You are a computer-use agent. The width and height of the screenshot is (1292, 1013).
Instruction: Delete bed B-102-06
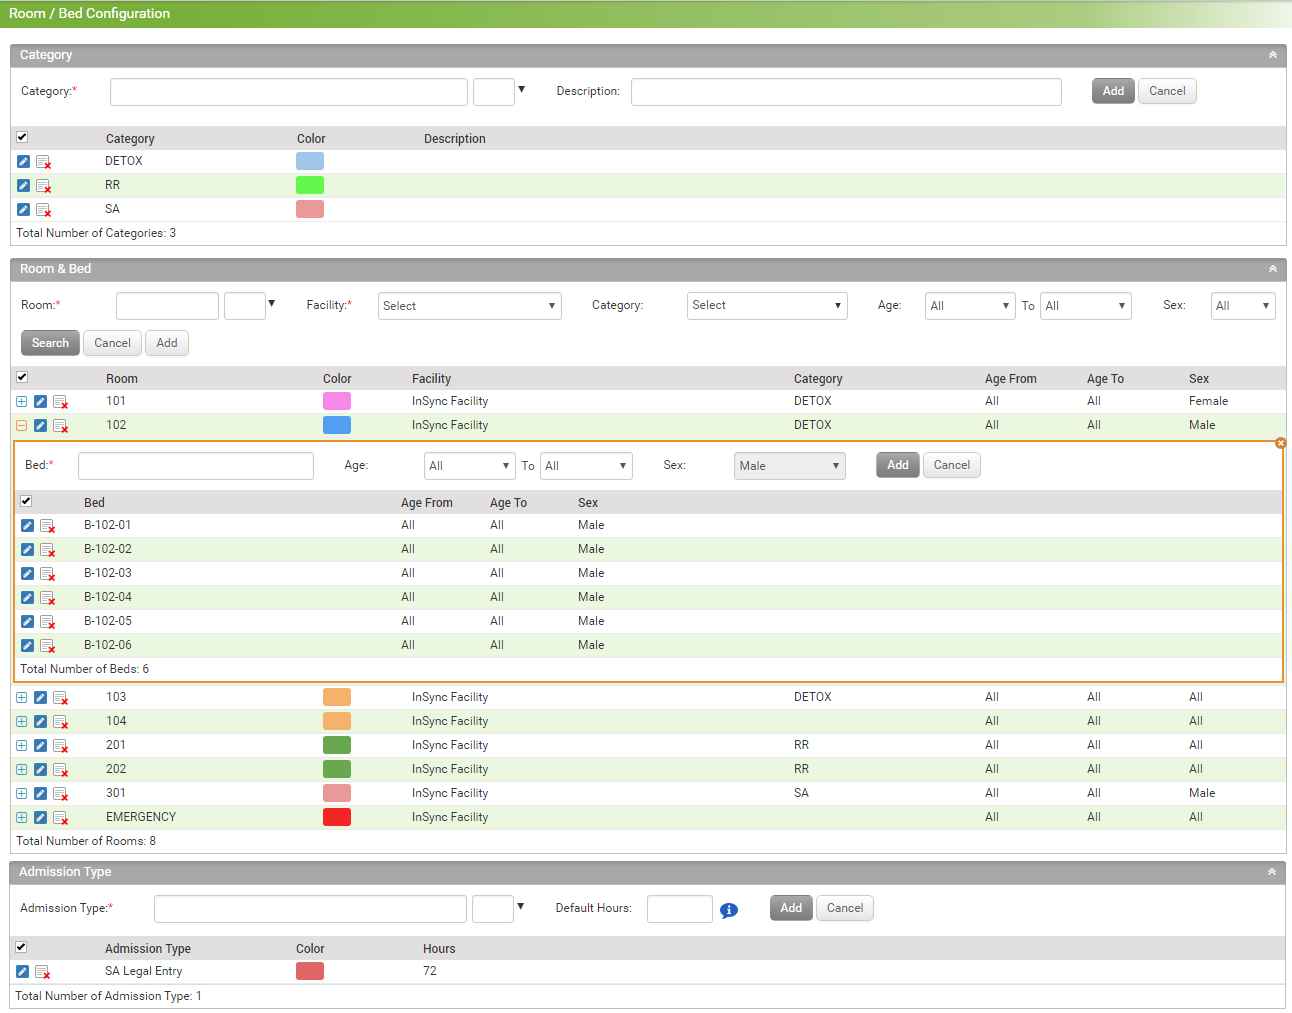point(47,646)
